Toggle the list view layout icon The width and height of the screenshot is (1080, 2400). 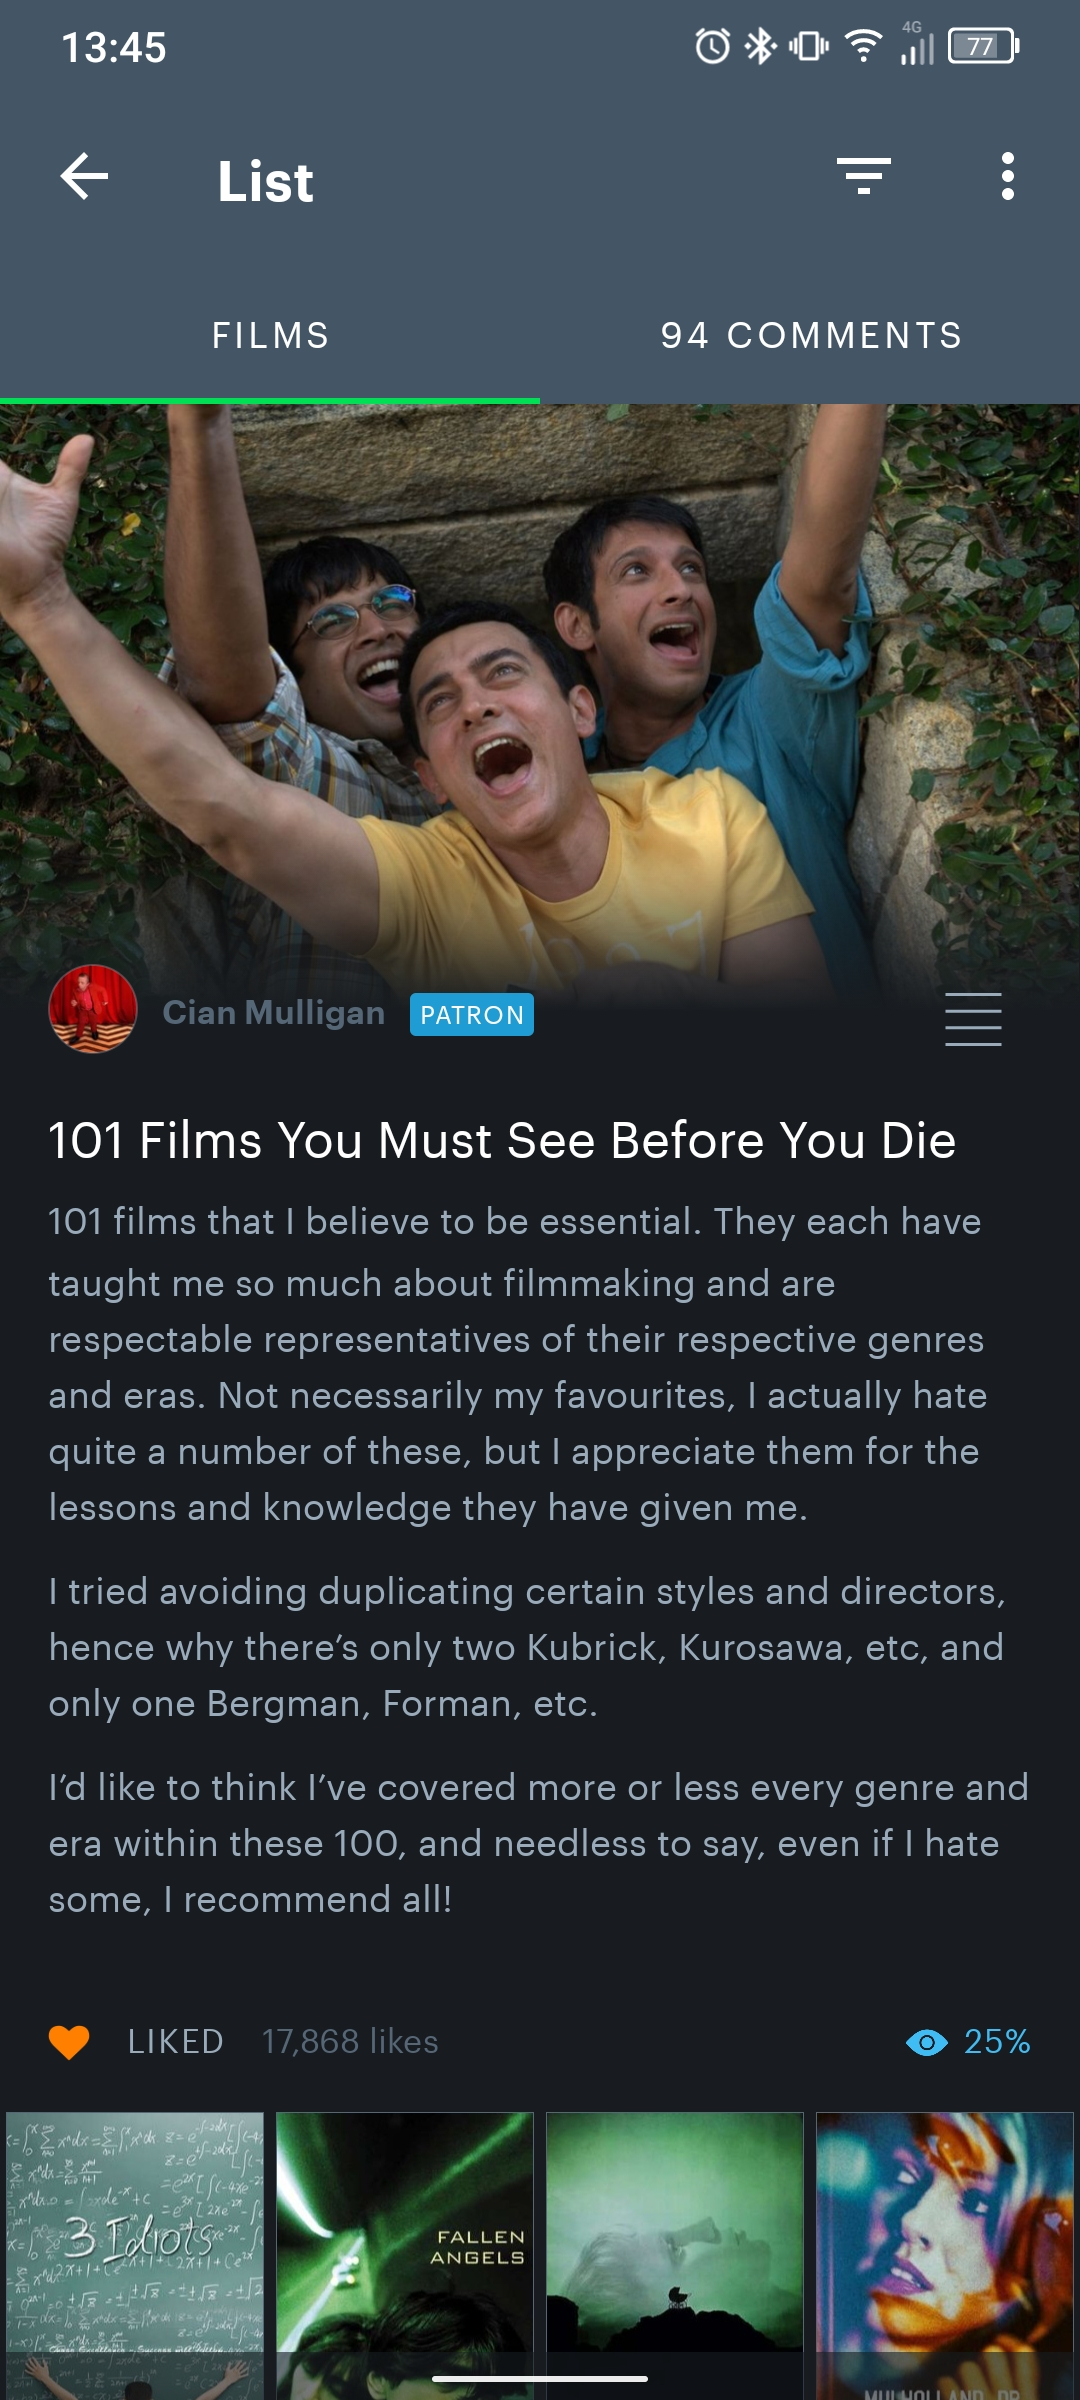[x=973, y=1019]
